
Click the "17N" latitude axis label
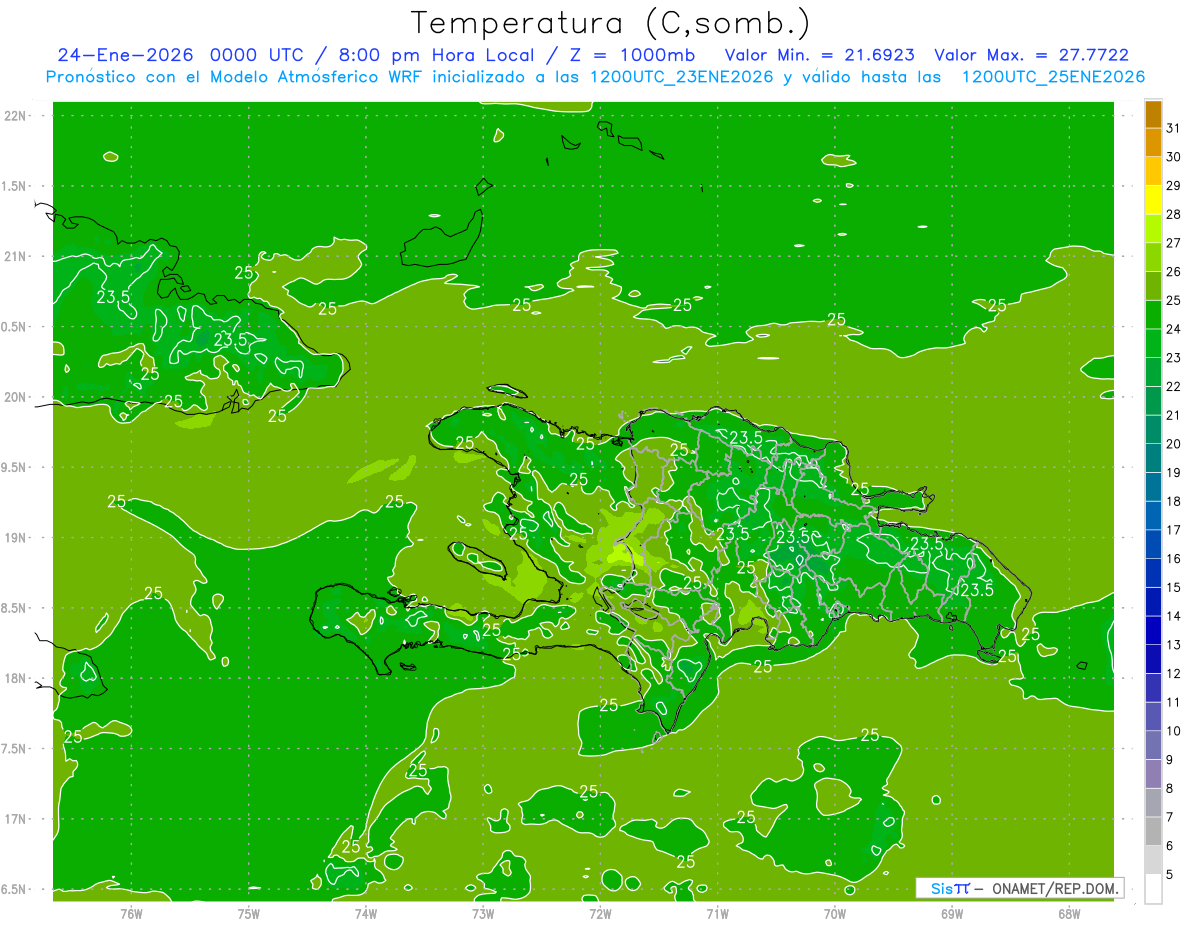(16, 819)
